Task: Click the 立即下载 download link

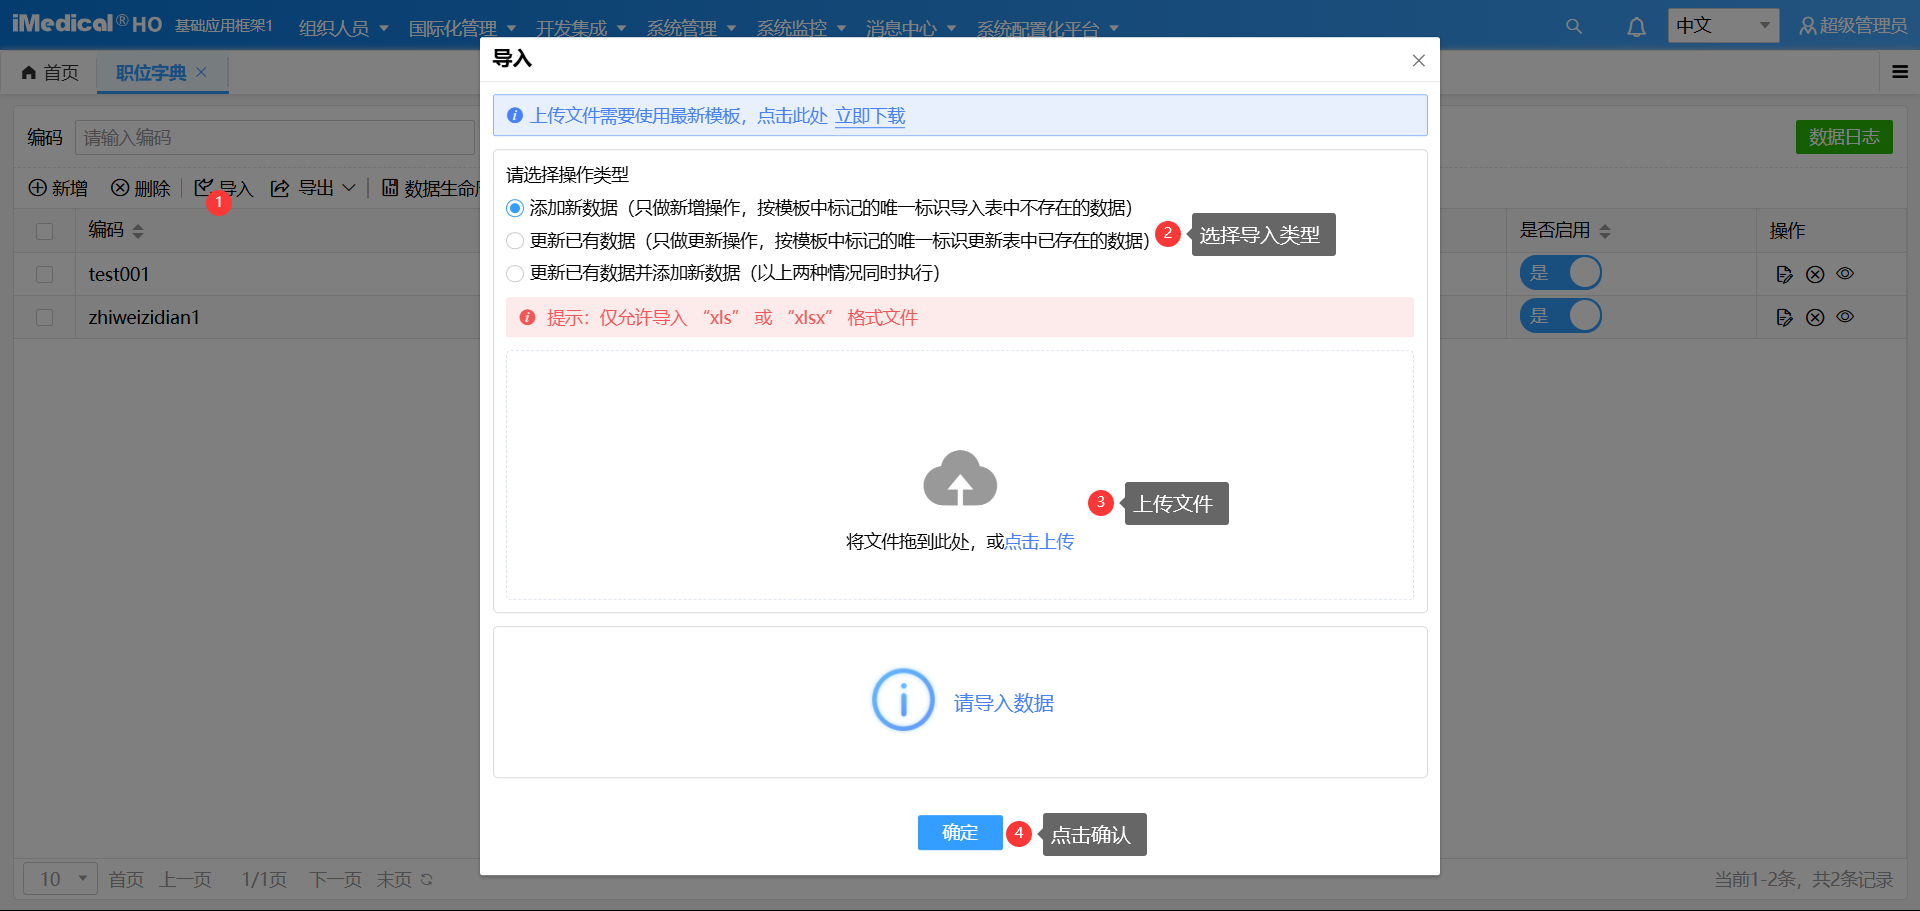Action: click(x=869, y=116)
